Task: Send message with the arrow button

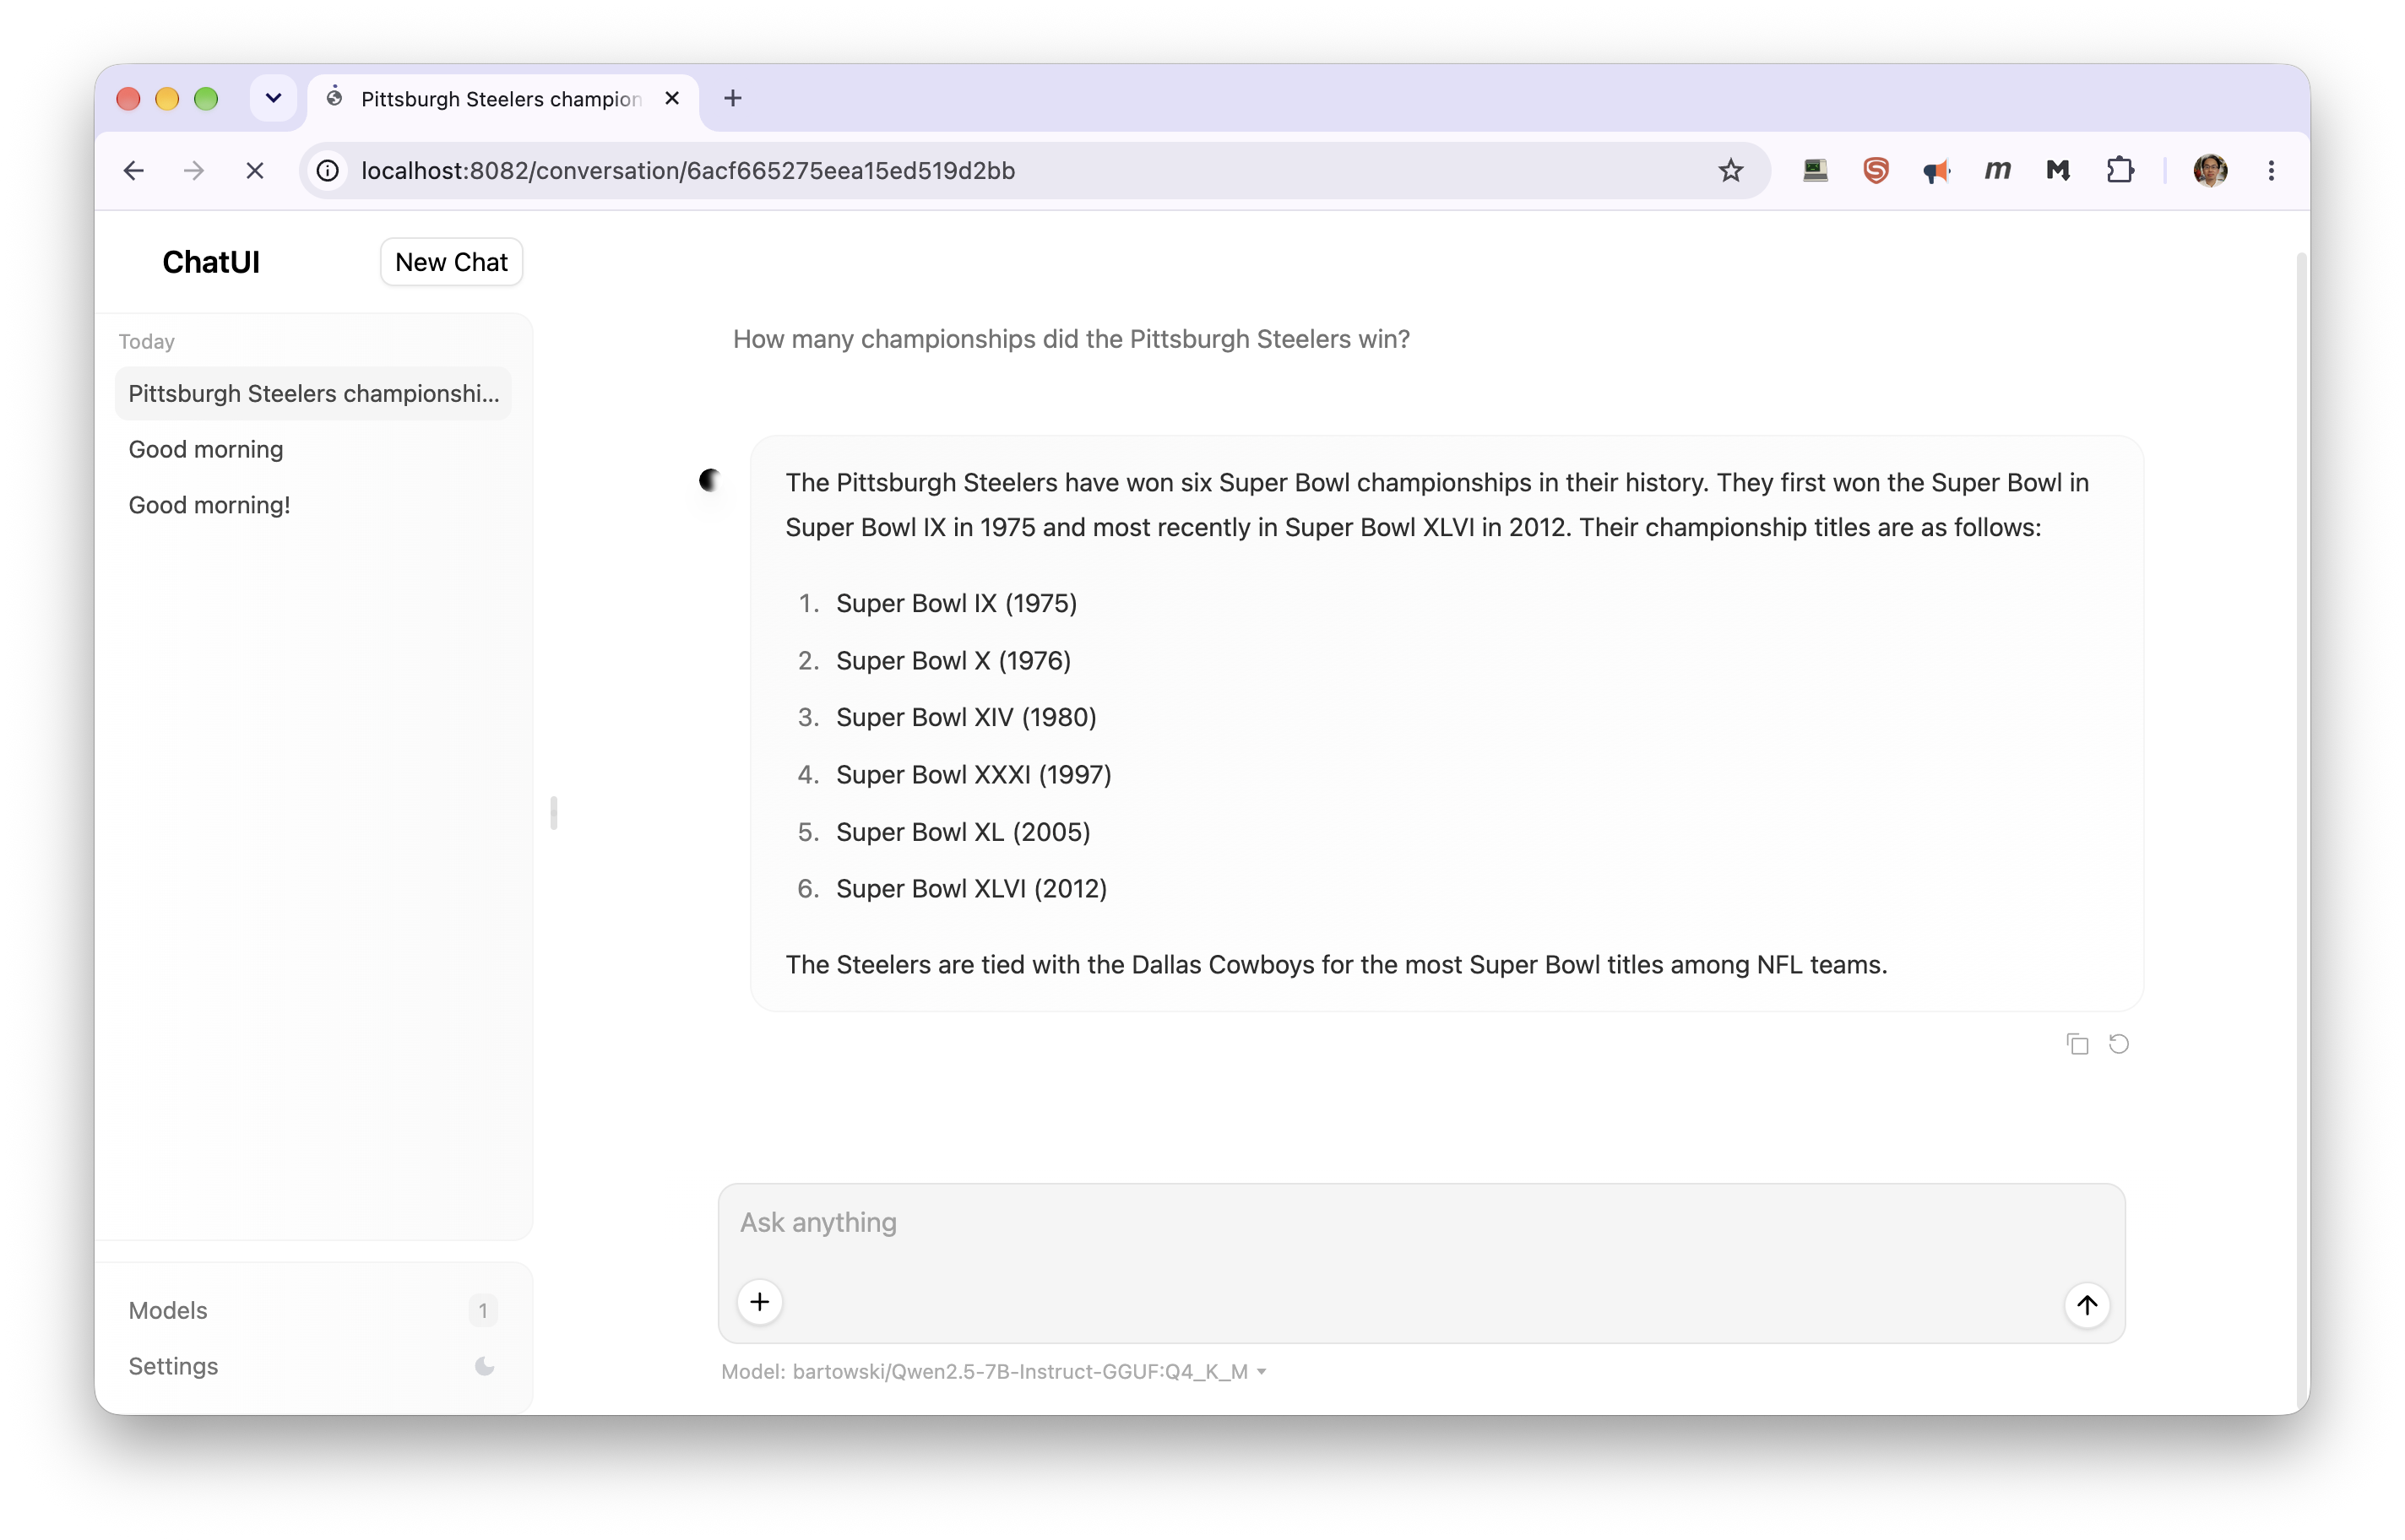Action: pos(2087,1304)
